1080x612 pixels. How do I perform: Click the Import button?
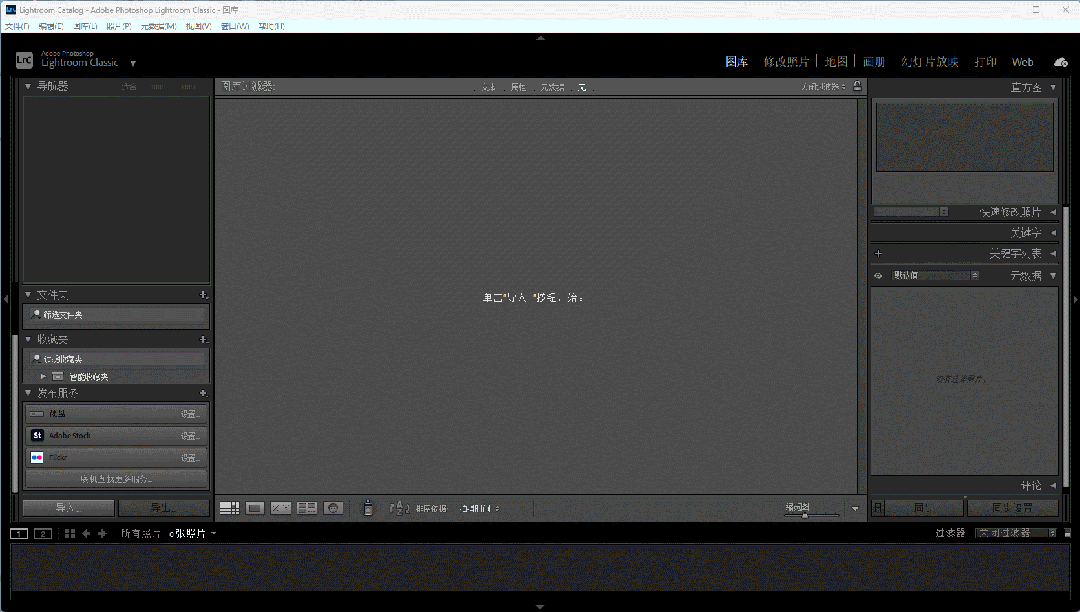coord(68,508)
